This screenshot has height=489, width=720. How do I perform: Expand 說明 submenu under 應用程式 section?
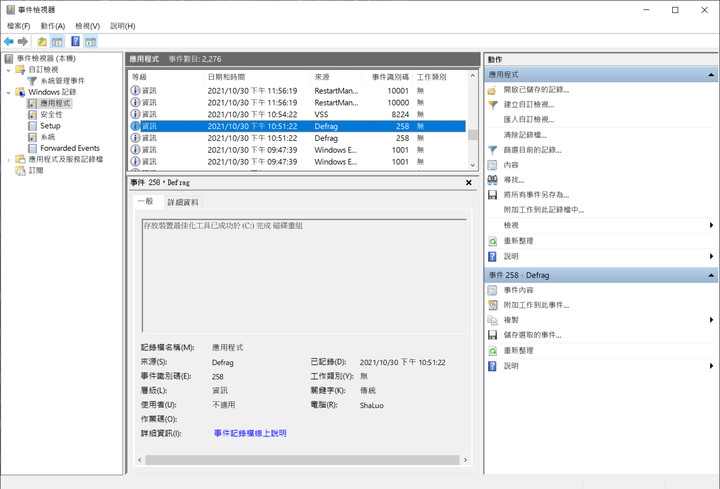[x=711, y=256]
